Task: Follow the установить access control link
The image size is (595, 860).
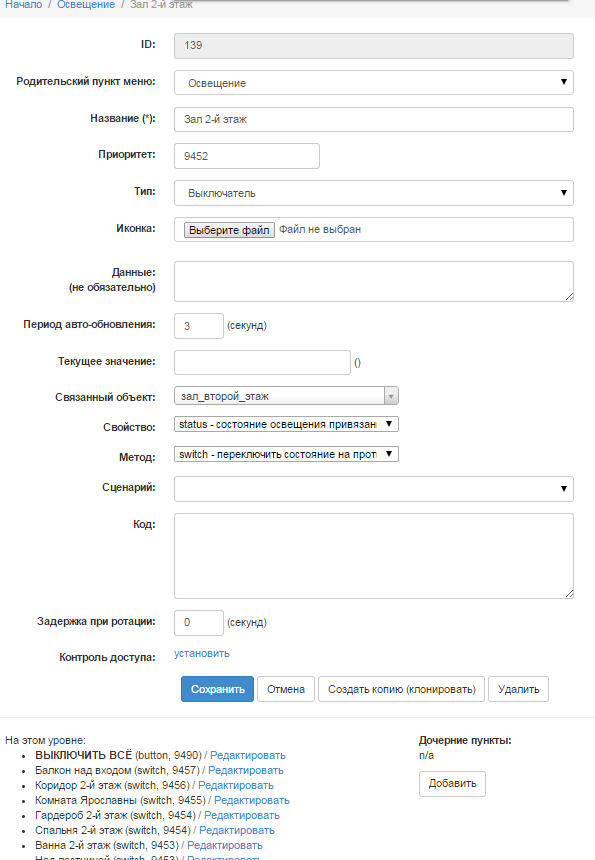Action: (202, 653)
